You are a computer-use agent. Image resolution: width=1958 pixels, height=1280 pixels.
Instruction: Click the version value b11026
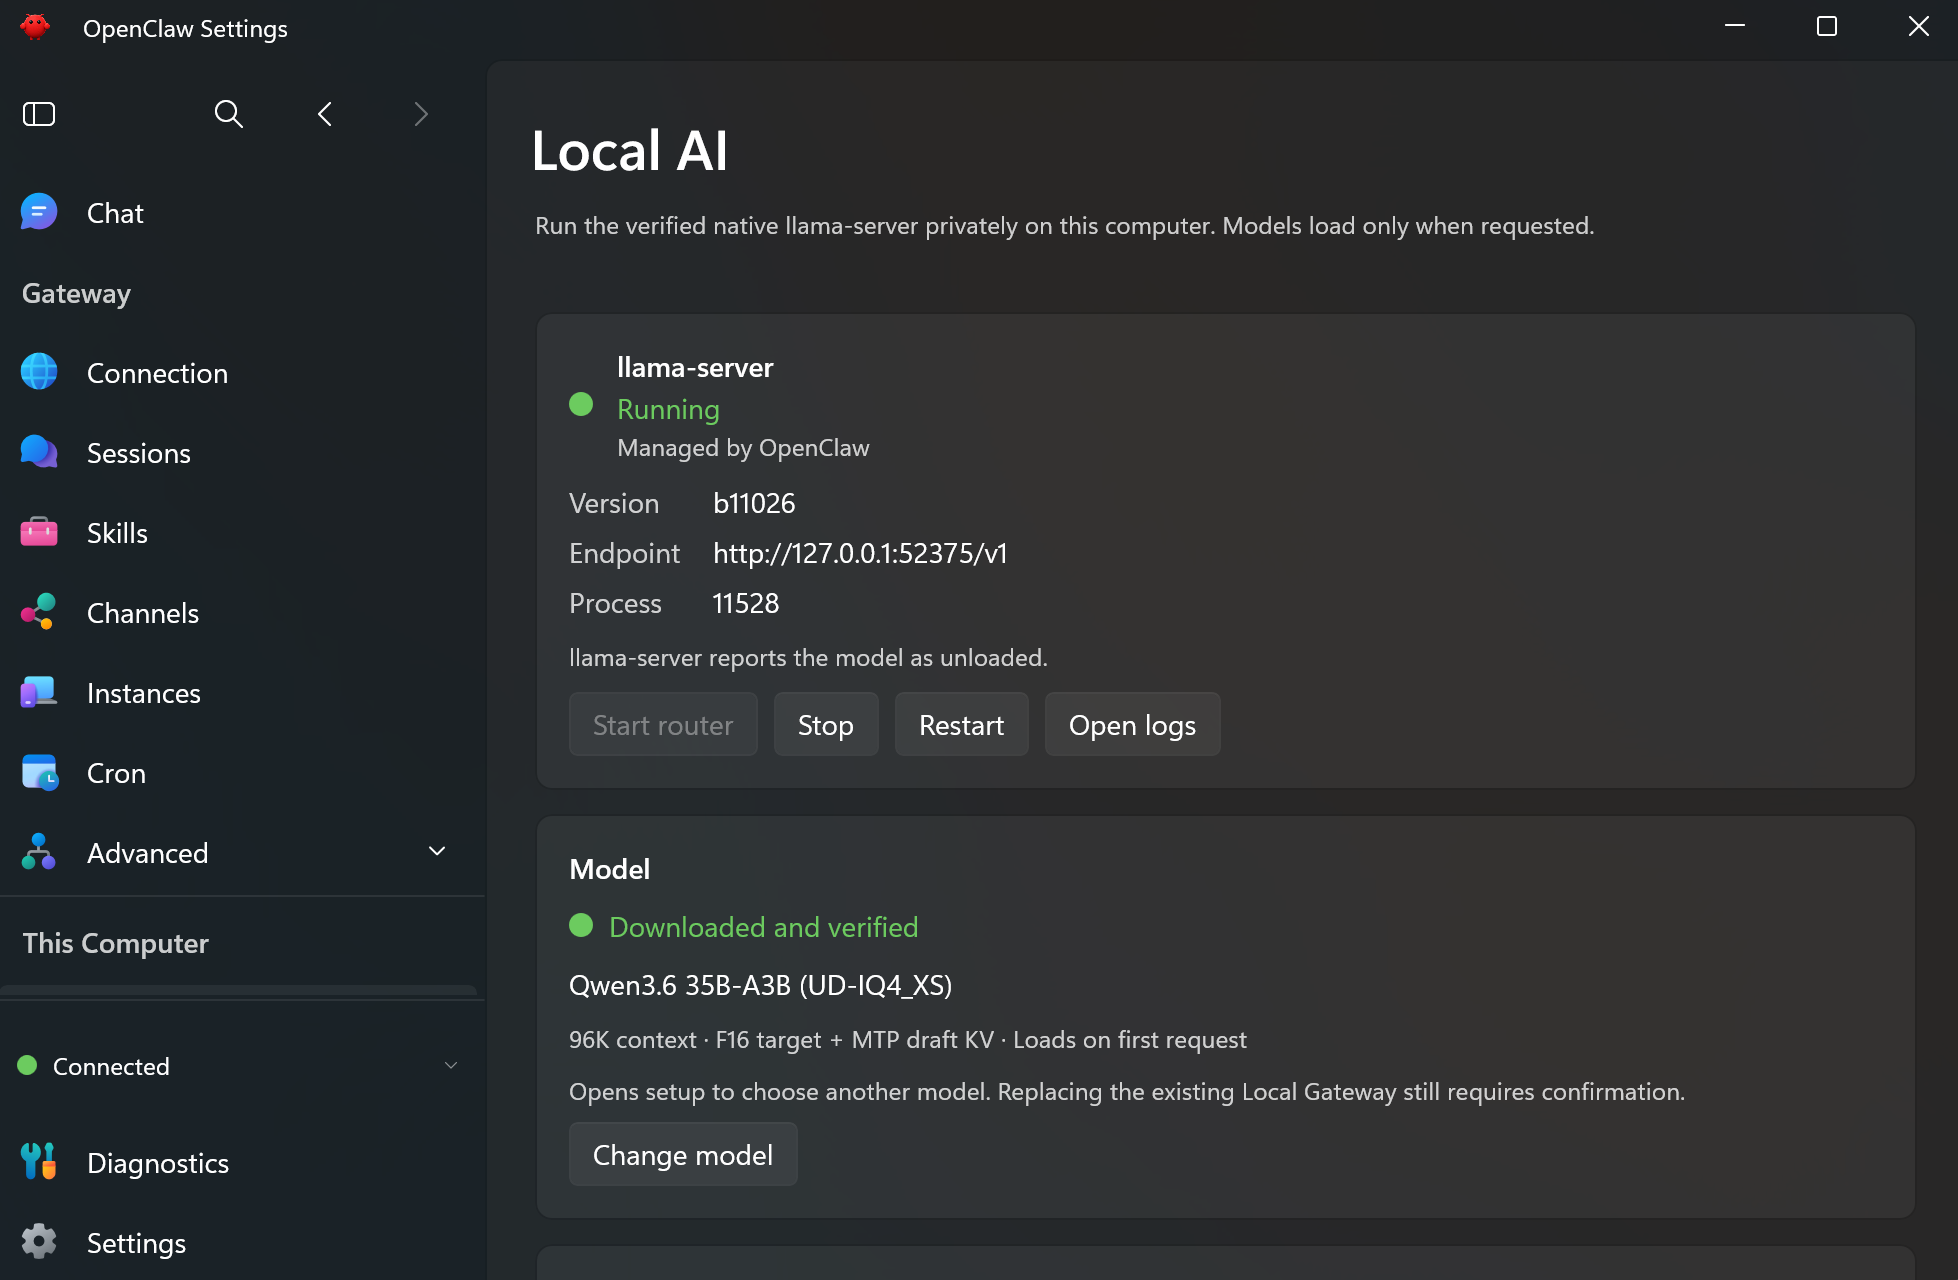754,503
